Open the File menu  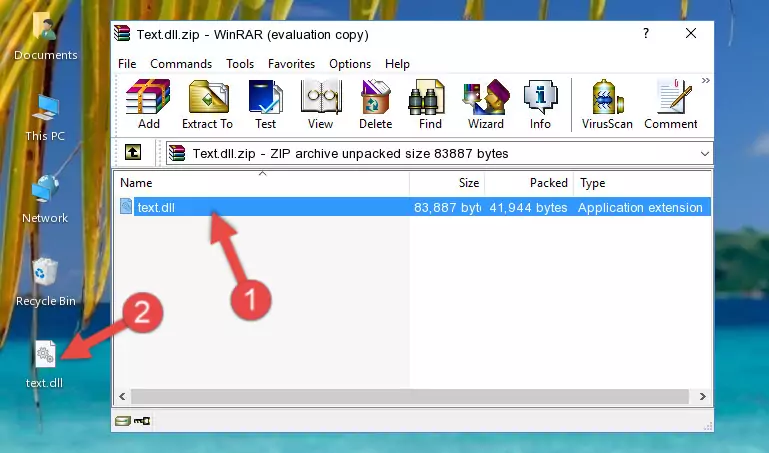point(127,64)
